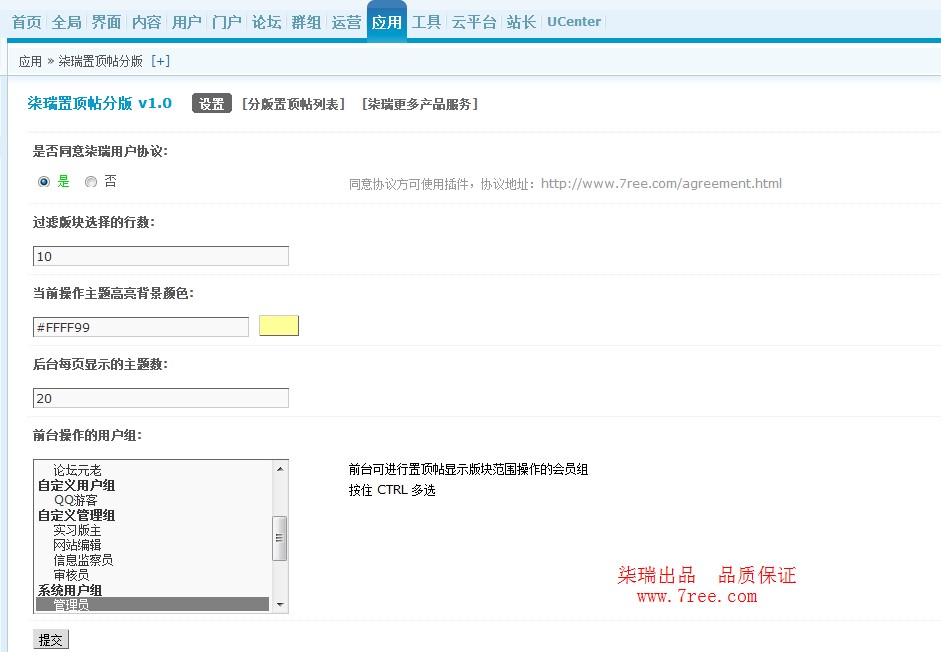Select the 否 radio button

(91, 182)
